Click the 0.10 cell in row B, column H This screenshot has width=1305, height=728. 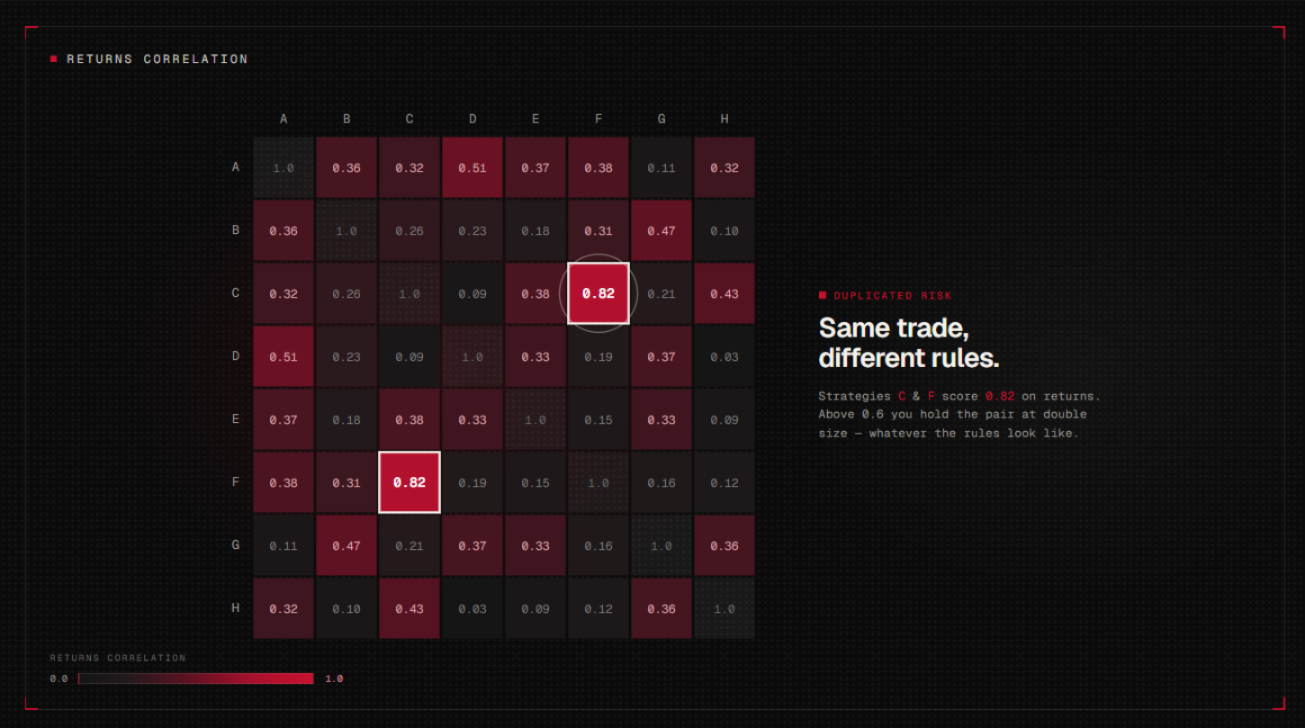pos(724,230)
